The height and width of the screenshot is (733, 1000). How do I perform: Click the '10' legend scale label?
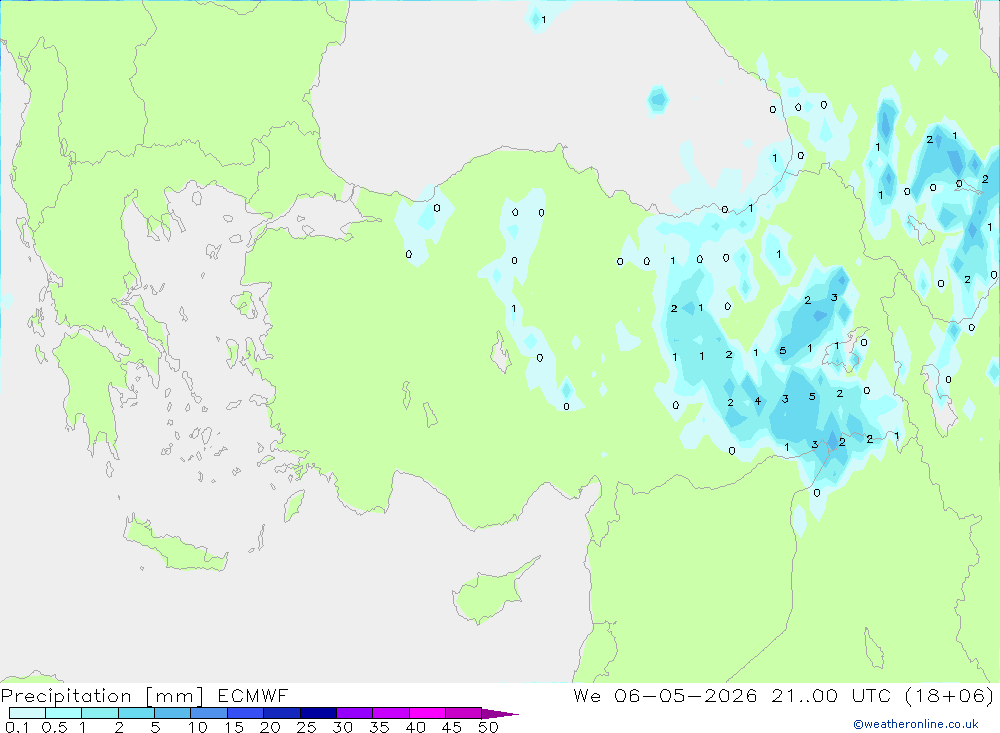pos(198,727)
